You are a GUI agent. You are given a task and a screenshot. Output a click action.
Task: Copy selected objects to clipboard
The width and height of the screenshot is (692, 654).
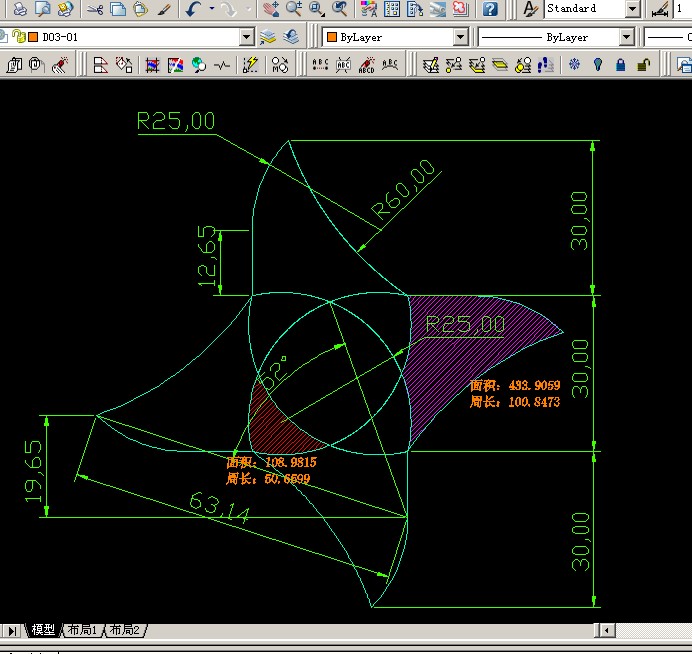click(118, 9)
